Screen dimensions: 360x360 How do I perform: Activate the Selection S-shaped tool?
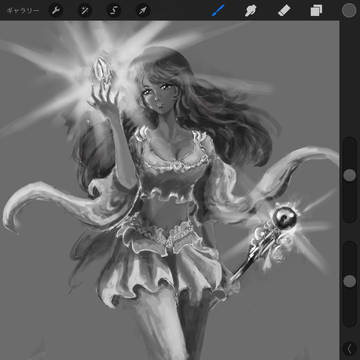114,11
